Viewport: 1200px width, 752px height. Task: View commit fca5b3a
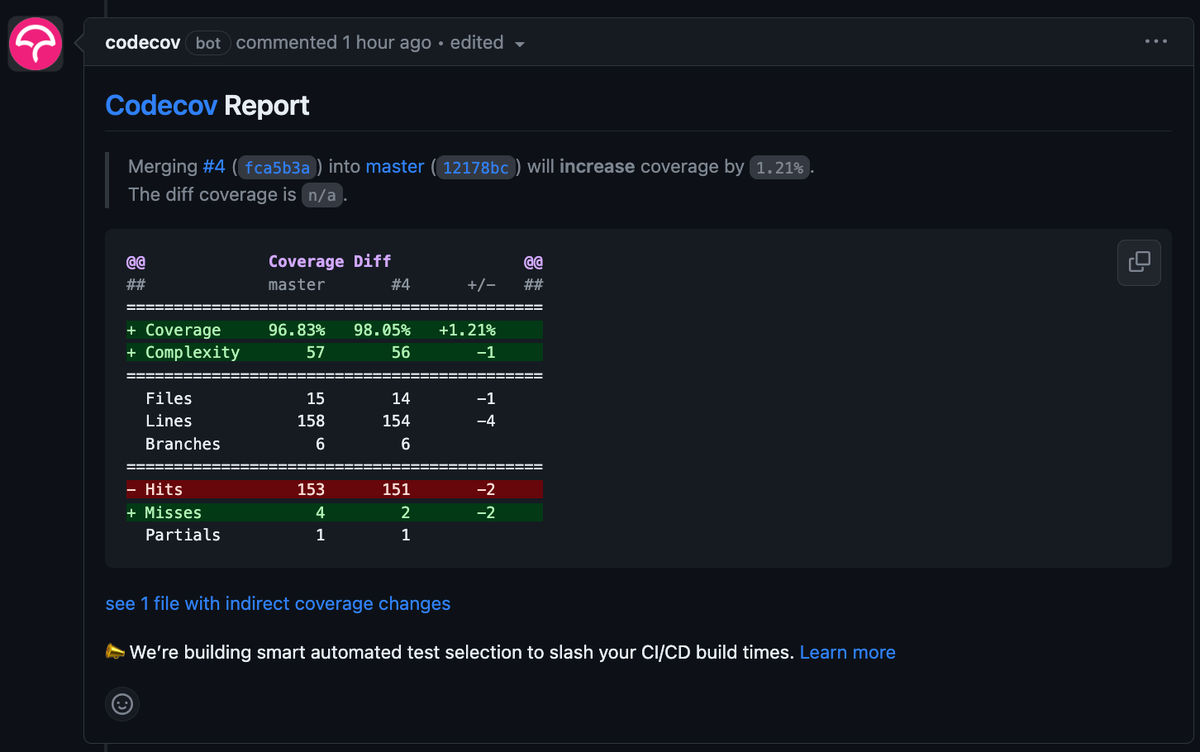point(277,167)
